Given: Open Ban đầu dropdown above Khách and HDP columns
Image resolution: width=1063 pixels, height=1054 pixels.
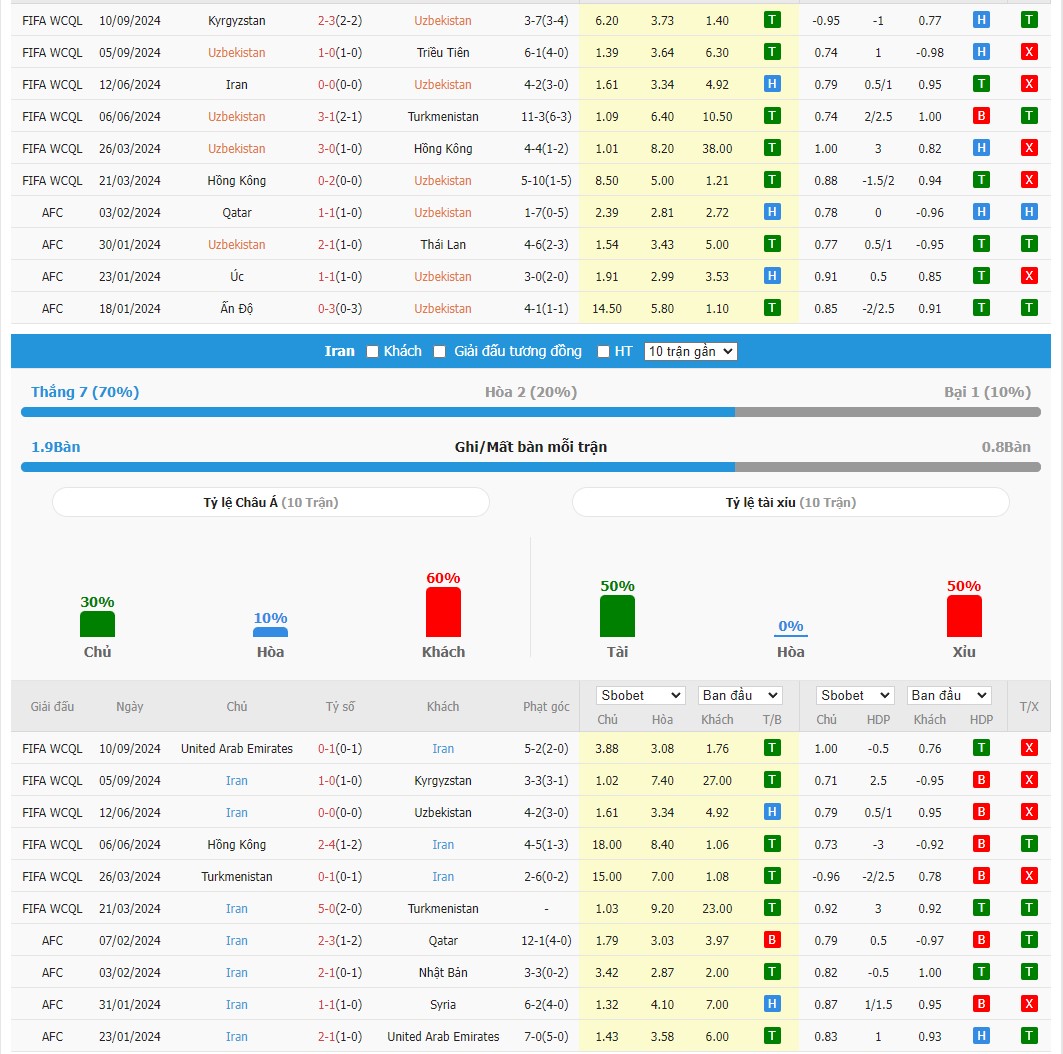Looking at the screenshot, I should click(949, 695).
